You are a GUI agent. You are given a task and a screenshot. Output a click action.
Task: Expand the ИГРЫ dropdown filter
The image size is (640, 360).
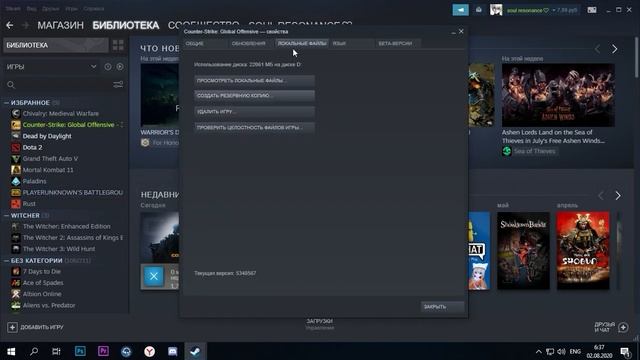click(x=93, y=67)
